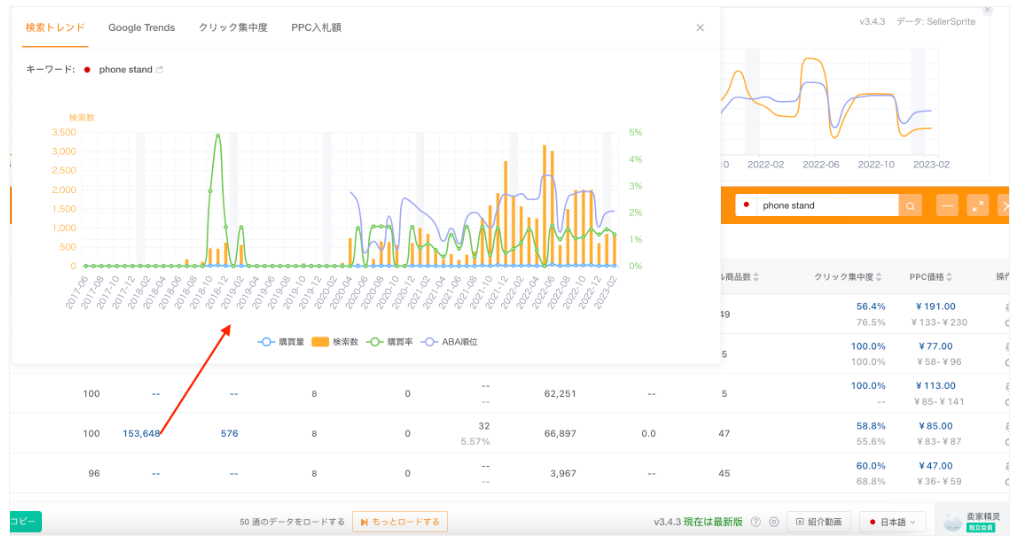The image size is (1026, 543).
Task: Click the orange search magnifier button
Action: (x=910, y=206)
